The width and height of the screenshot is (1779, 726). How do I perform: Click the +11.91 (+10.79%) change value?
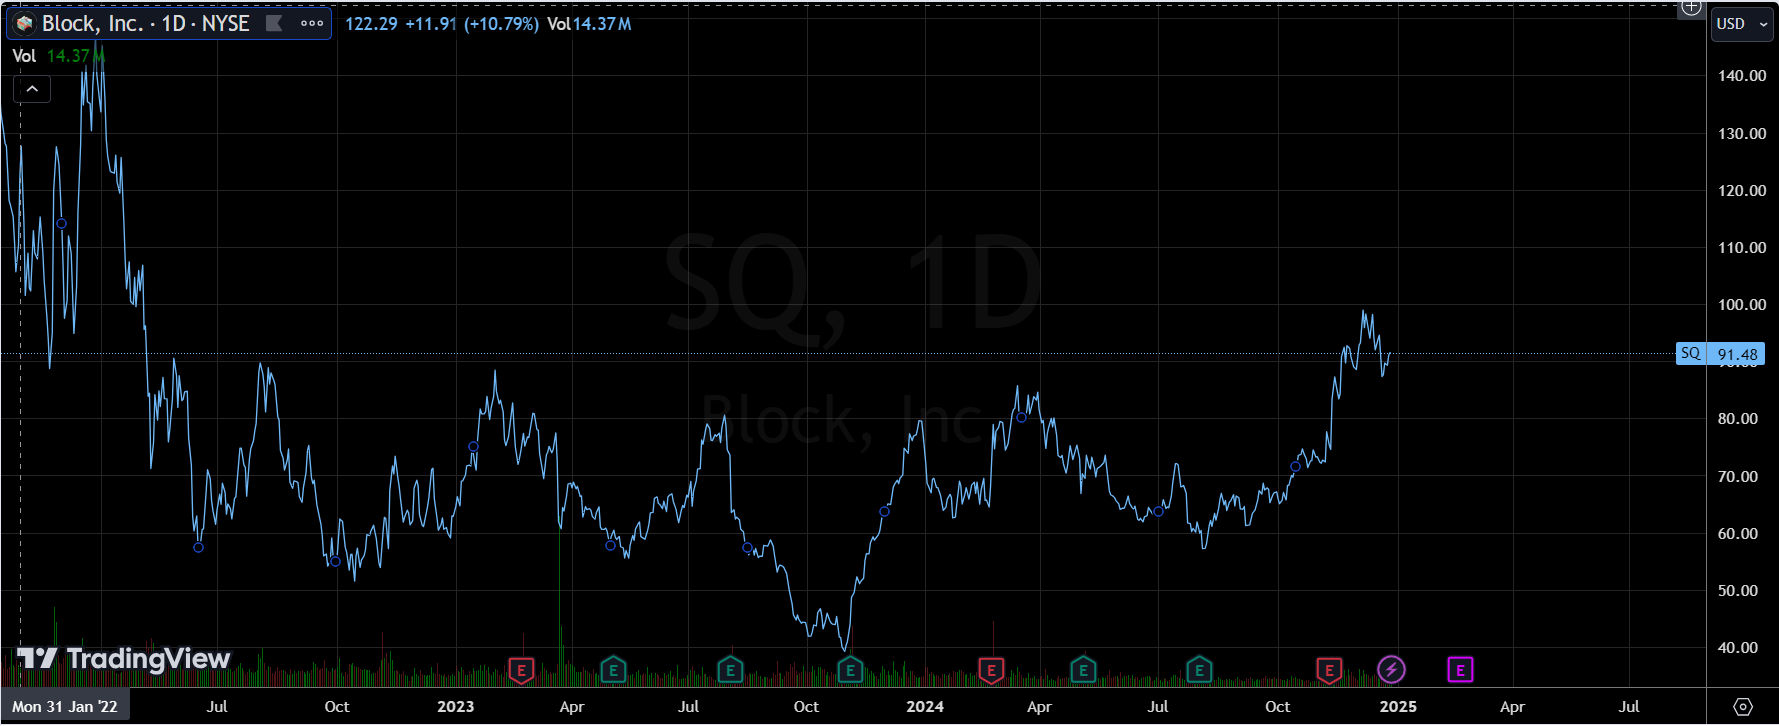tap(471, 24)
